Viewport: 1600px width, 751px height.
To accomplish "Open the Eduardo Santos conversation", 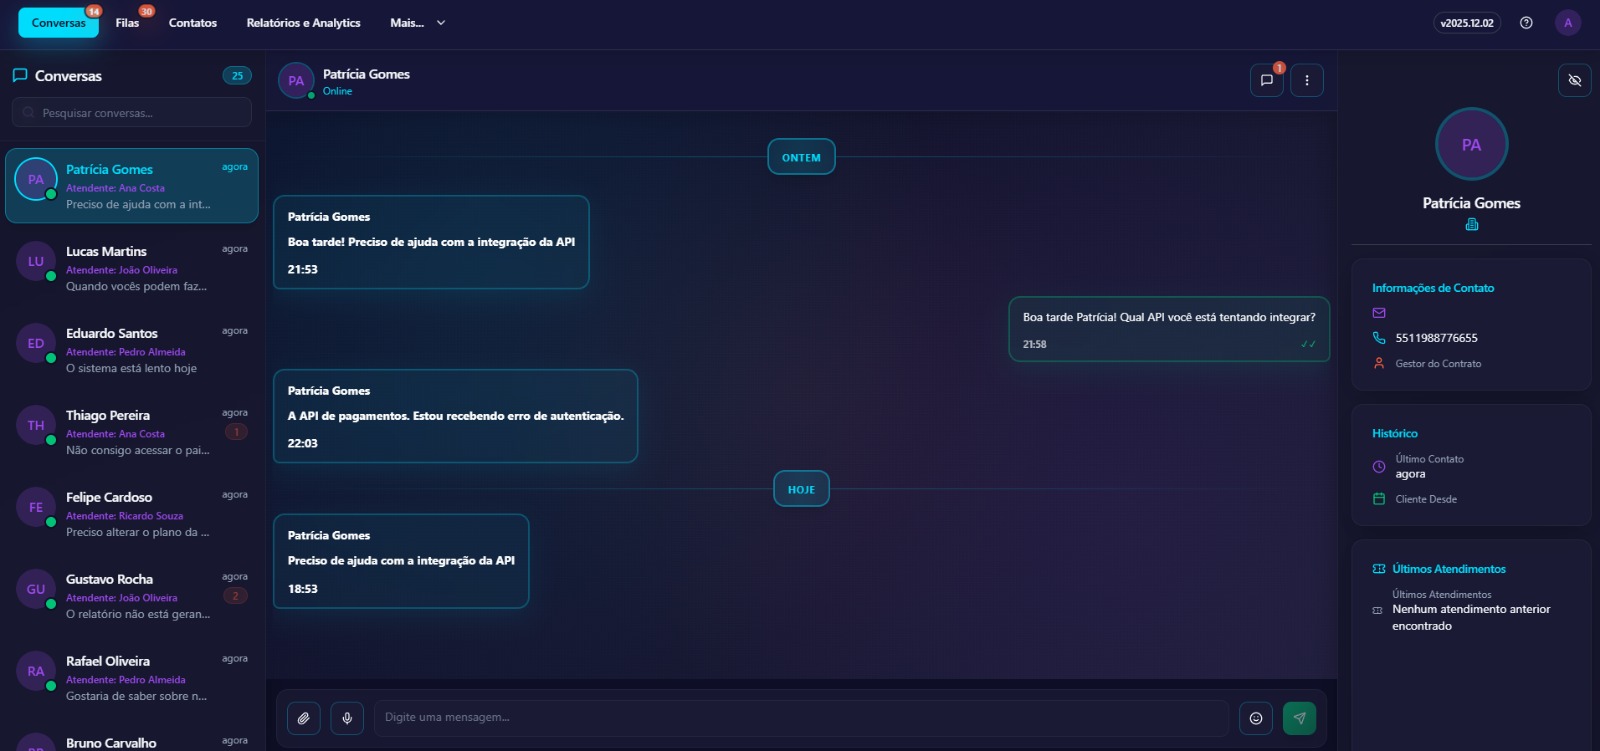I will 132,350.
